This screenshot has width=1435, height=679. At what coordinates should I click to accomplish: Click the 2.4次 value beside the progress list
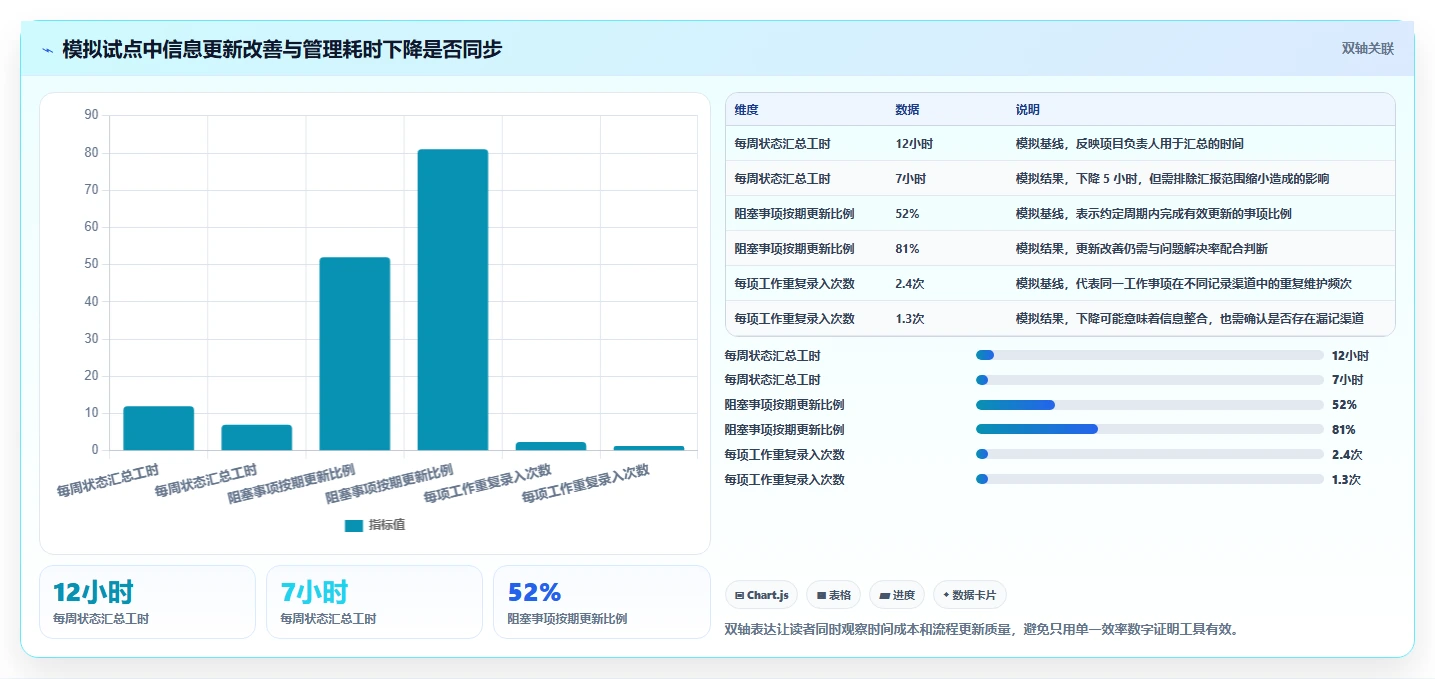click(x=1347, y=455)
